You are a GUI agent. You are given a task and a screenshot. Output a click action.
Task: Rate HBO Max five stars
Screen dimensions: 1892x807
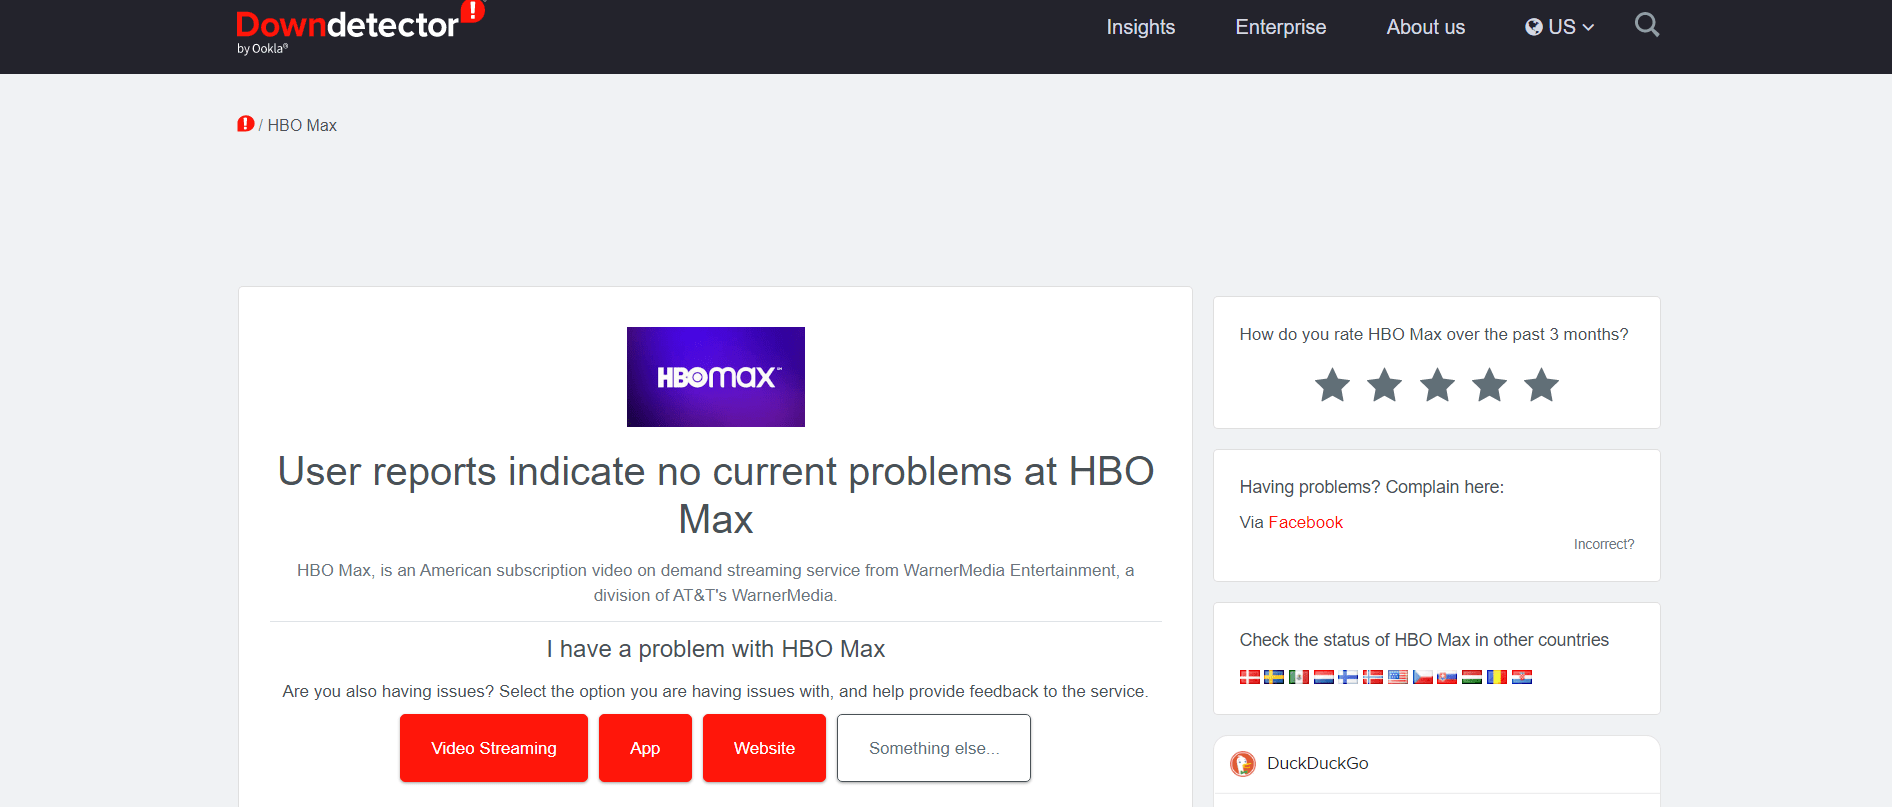[1541, 385]
